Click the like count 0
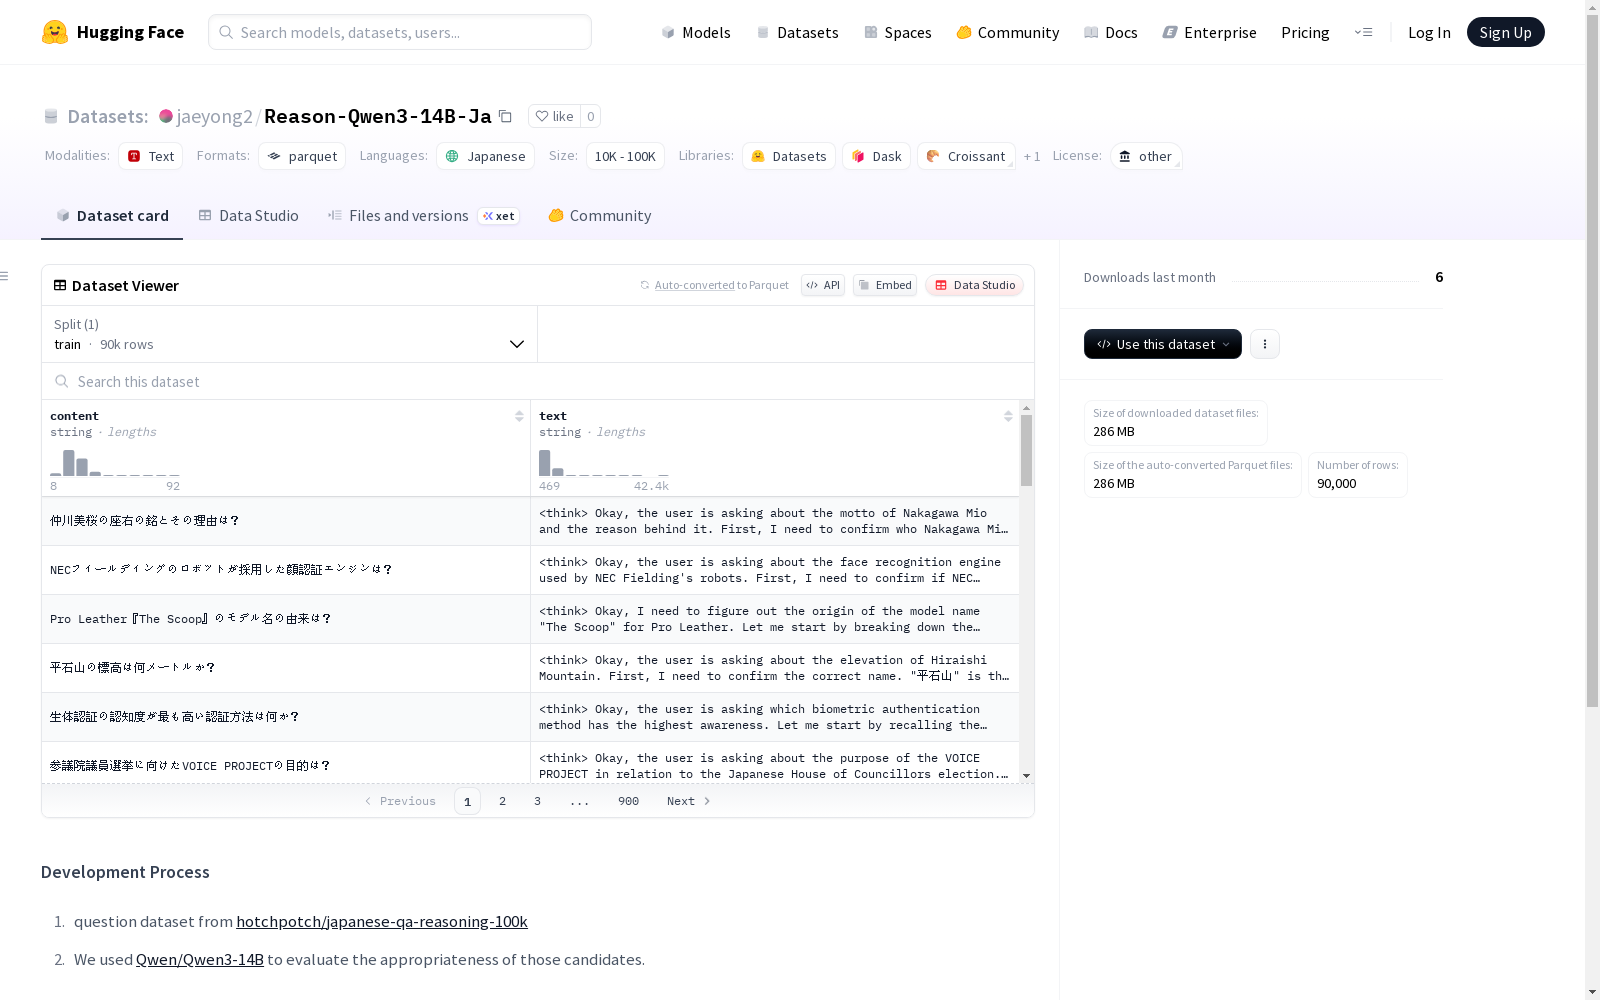 tap(591, 116)
